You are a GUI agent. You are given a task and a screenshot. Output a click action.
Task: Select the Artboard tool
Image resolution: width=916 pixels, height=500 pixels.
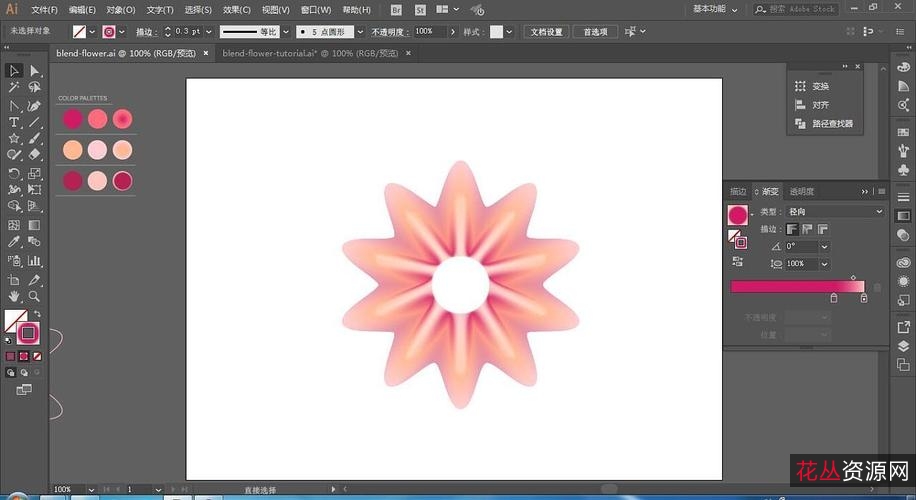[x=13, y=280]
